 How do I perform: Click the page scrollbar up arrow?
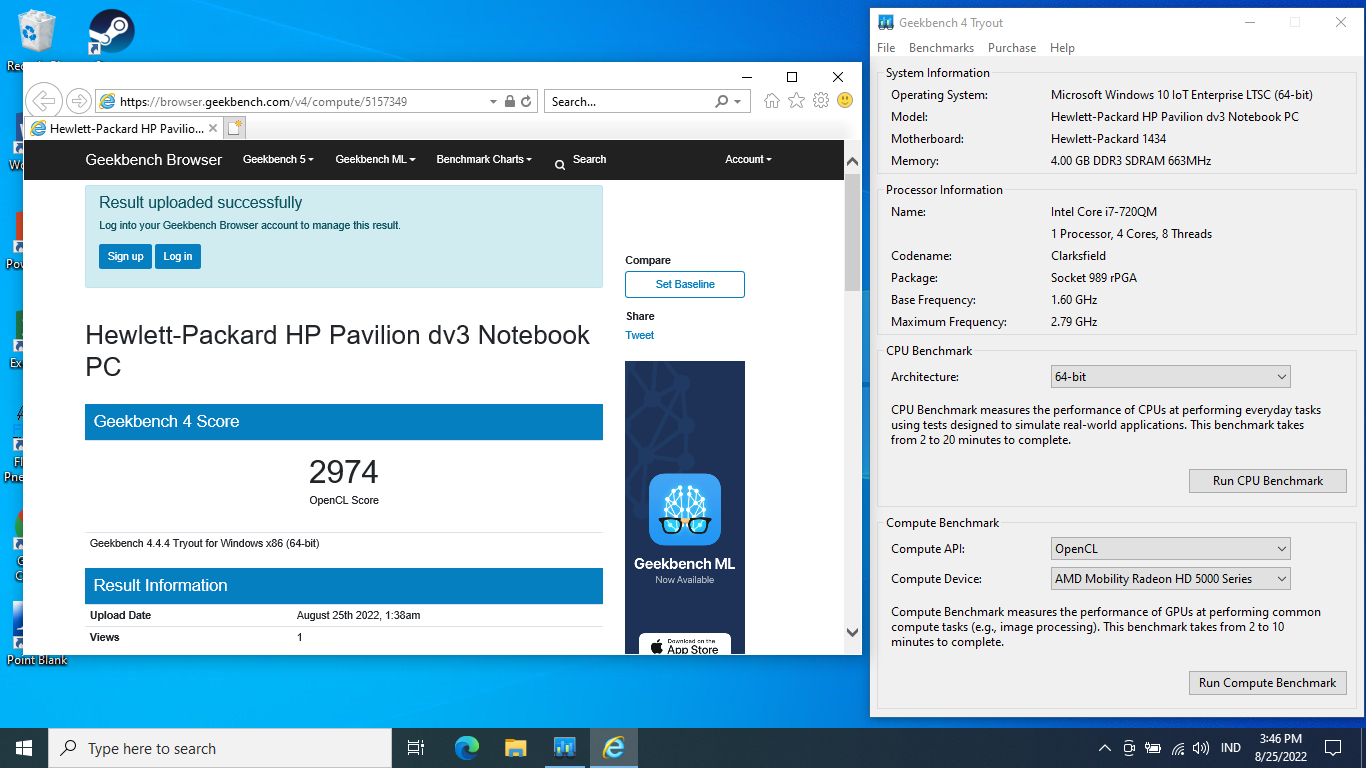(852, 161)
